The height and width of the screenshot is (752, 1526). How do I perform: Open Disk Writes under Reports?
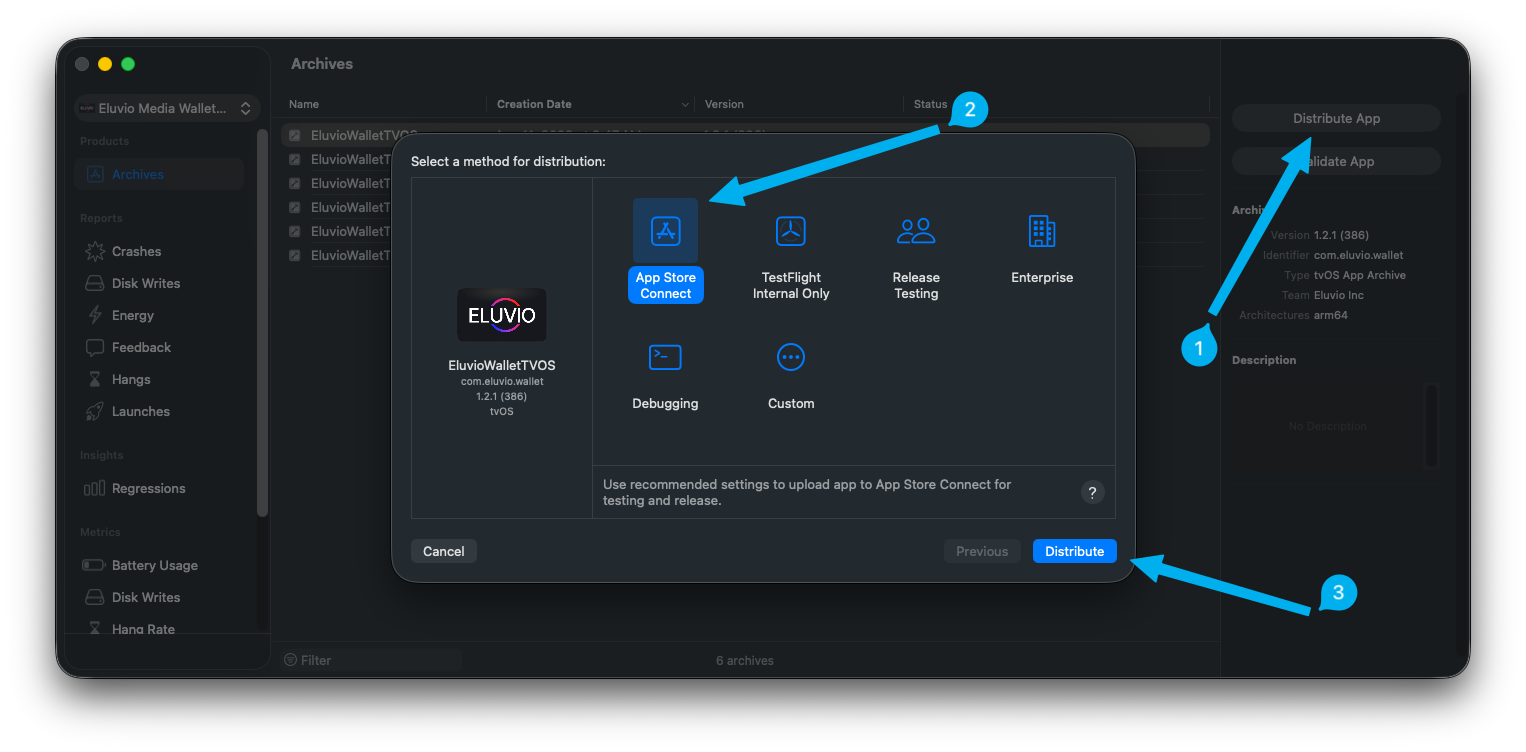159,283
